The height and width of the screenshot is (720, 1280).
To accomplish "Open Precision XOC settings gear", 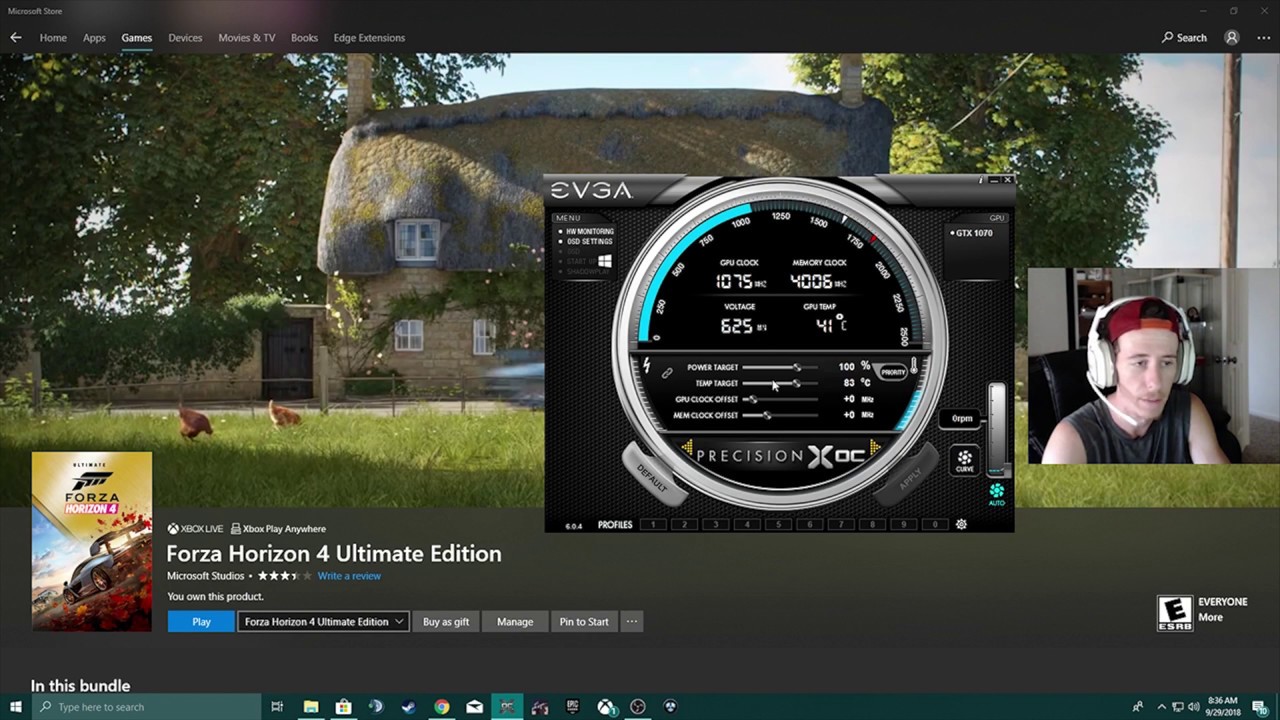I will (961, 524).
